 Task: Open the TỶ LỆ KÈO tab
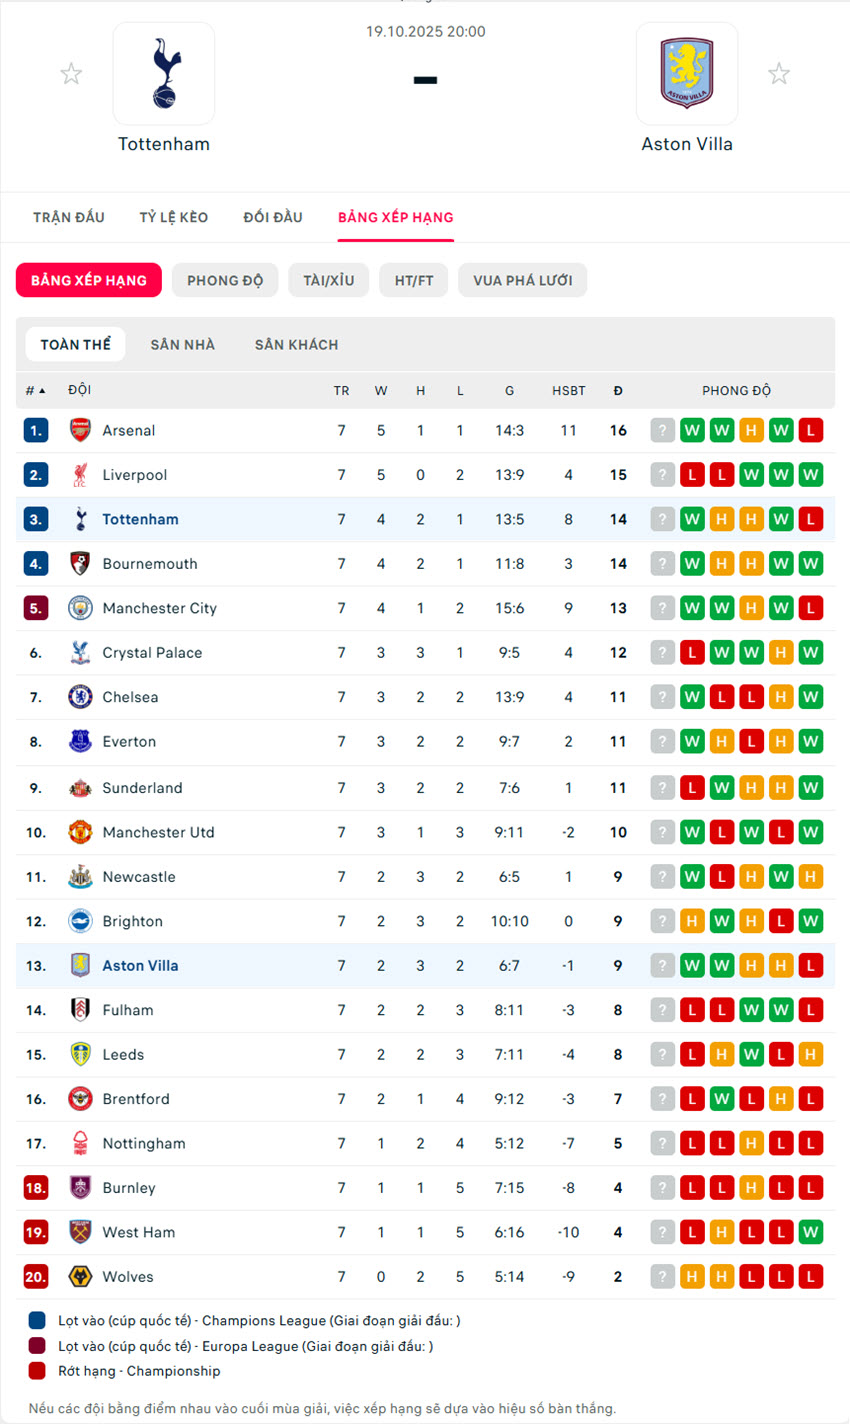tap(174, 217)
